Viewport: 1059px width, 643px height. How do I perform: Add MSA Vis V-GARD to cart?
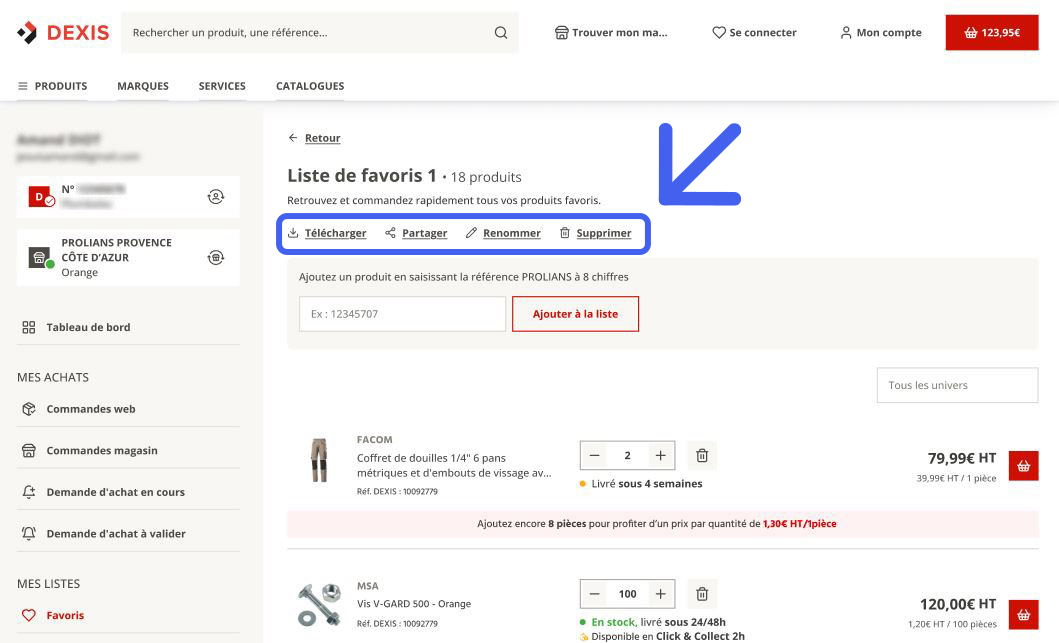coord(1023,615)
